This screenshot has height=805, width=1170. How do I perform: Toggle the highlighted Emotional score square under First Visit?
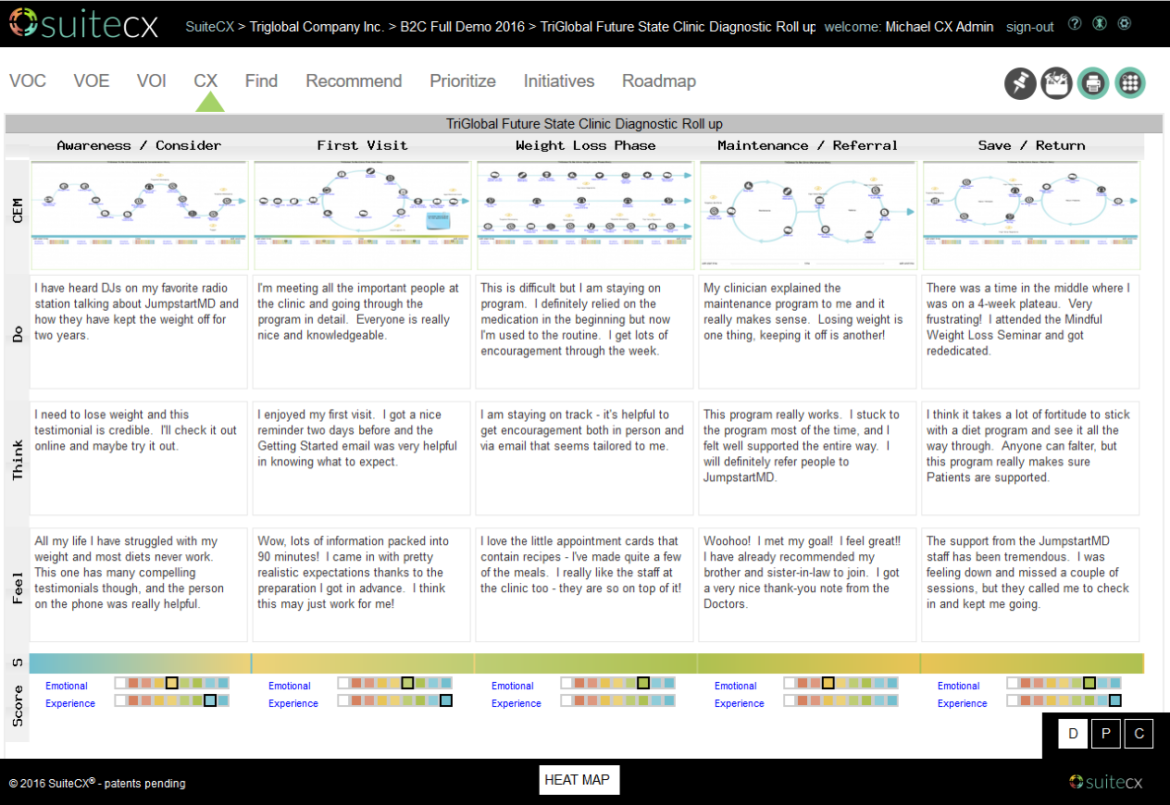(x=407, y=685)
